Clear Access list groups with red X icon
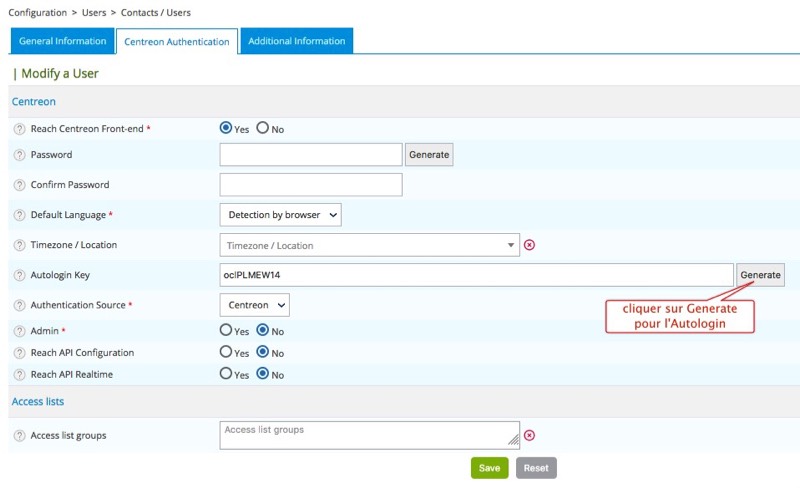This screenshot has width=800, height=488. 530,435
